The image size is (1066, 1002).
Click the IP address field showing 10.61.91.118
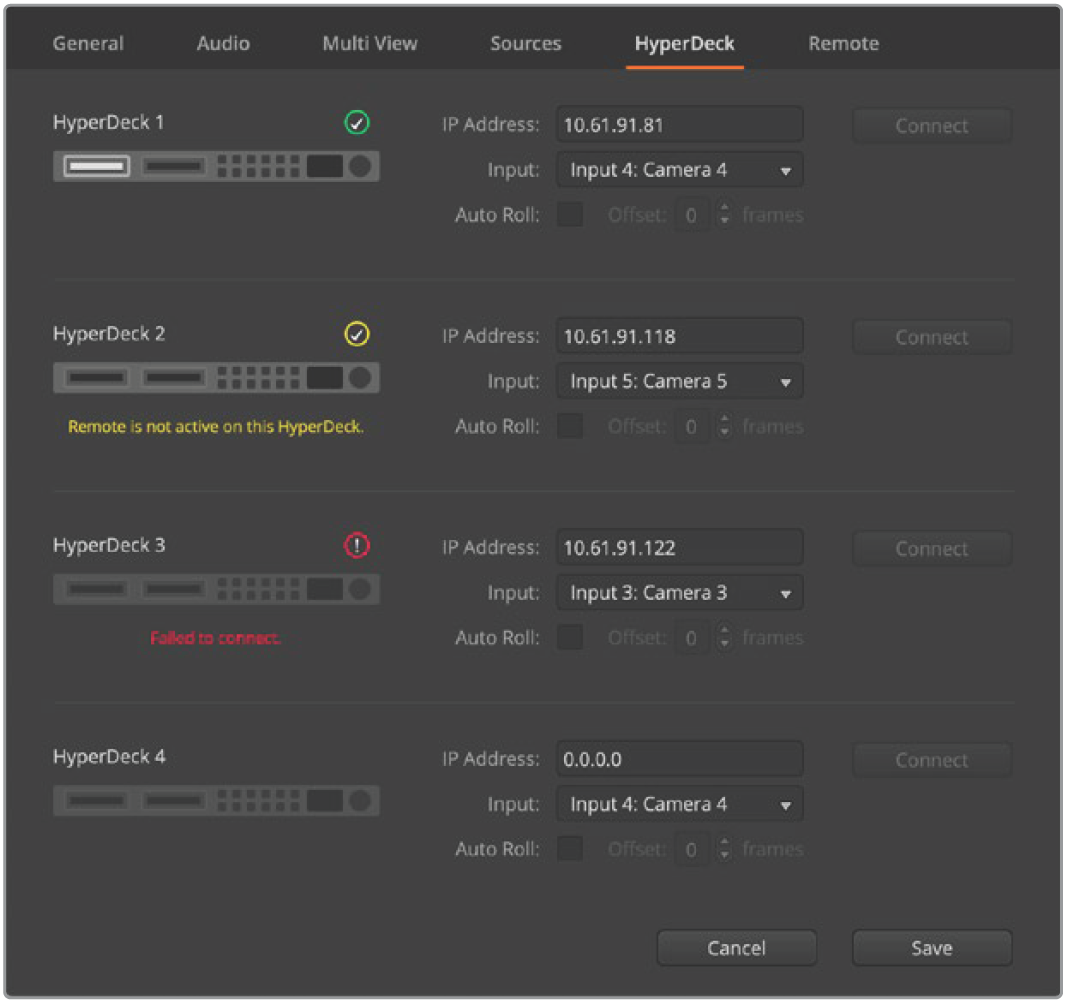[x=679, y=336]
